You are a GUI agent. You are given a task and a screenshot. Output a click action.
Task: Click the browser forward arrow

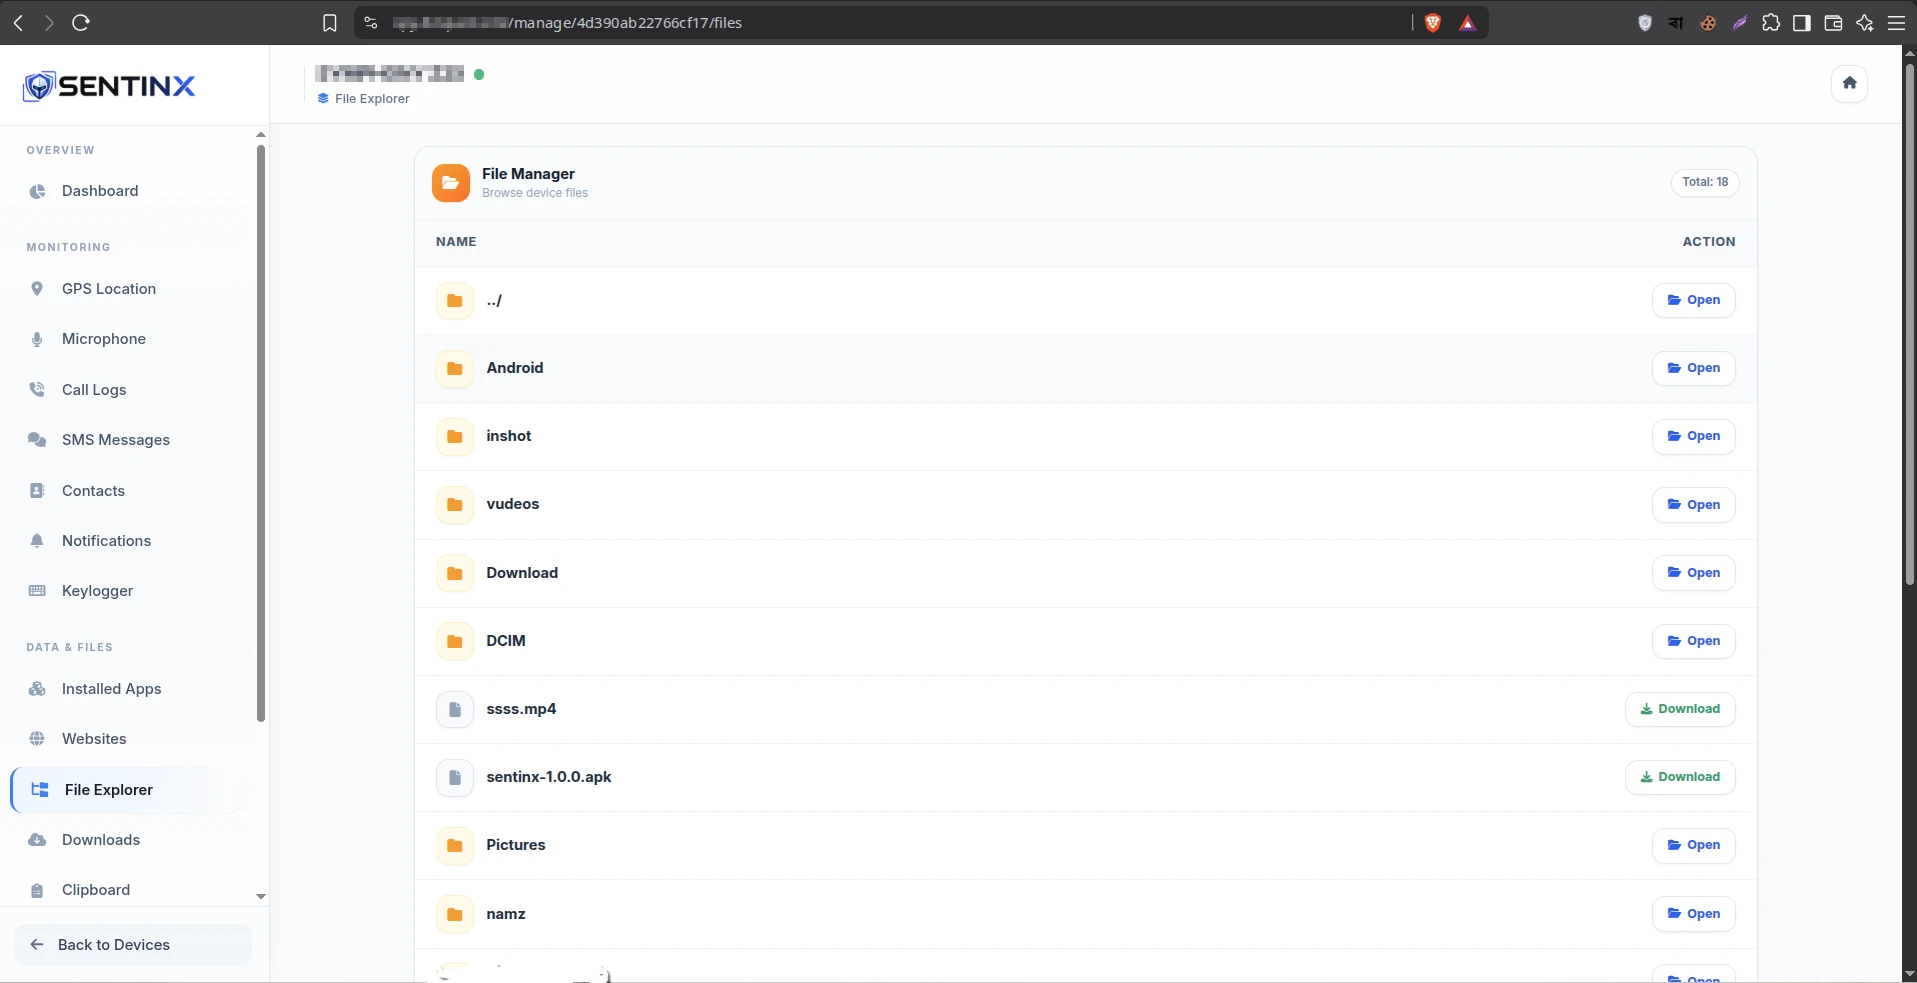tap(49, 22)
